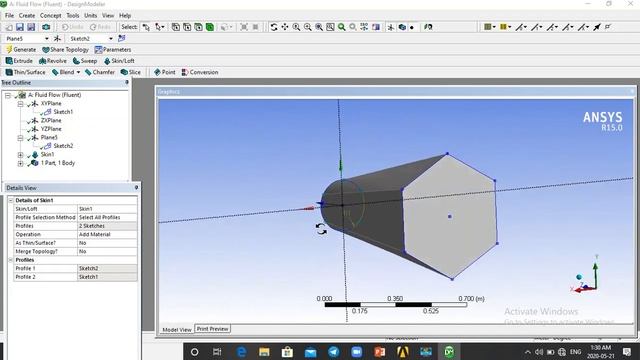
Task: Open the Tools menu
Action: click(73, 16)
